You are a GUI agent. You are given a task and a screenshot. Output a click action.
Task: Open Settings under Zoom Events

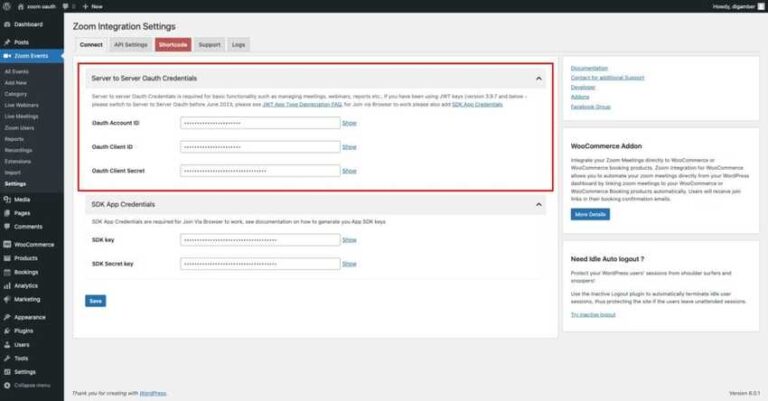point(15,184)
